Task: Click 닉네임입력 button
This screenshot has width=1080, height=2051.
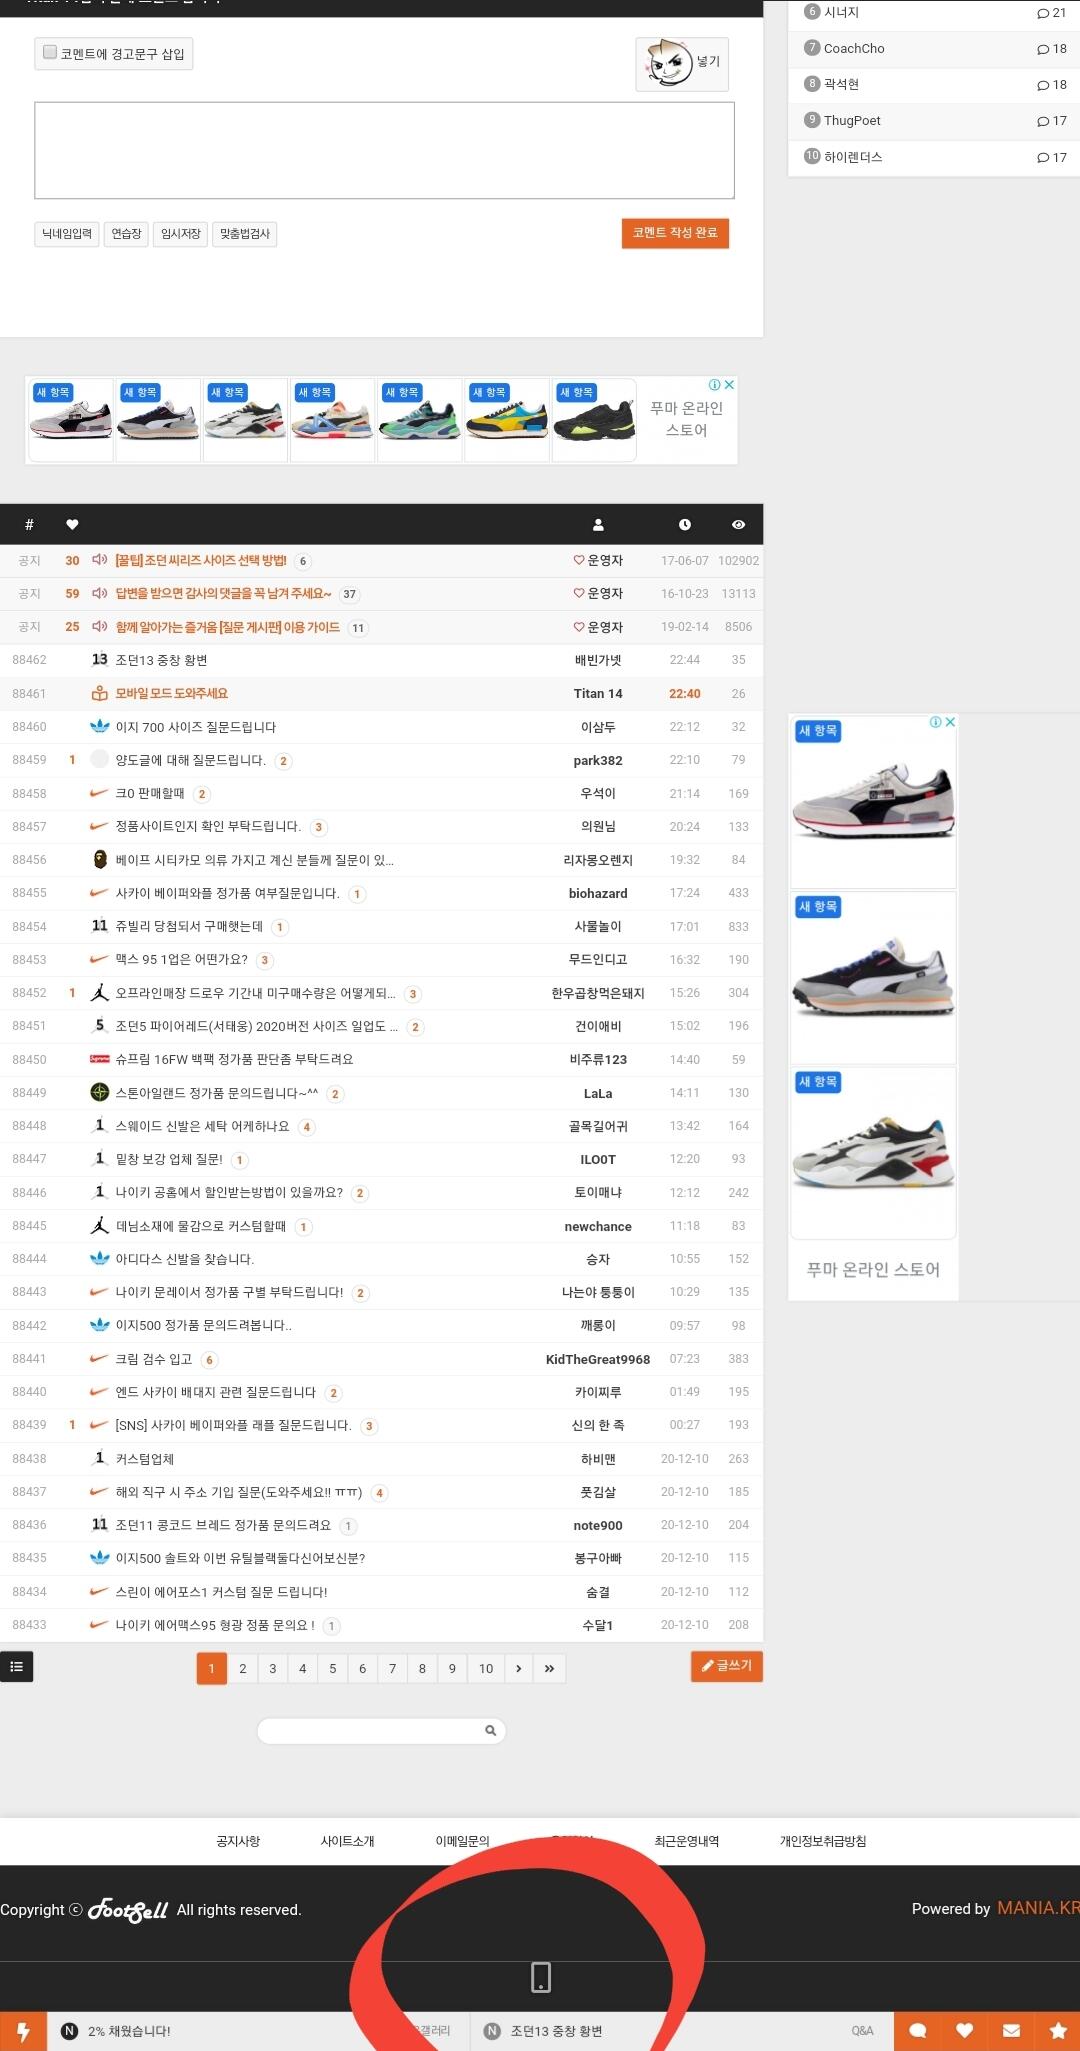Action: (x=67, y=234)
